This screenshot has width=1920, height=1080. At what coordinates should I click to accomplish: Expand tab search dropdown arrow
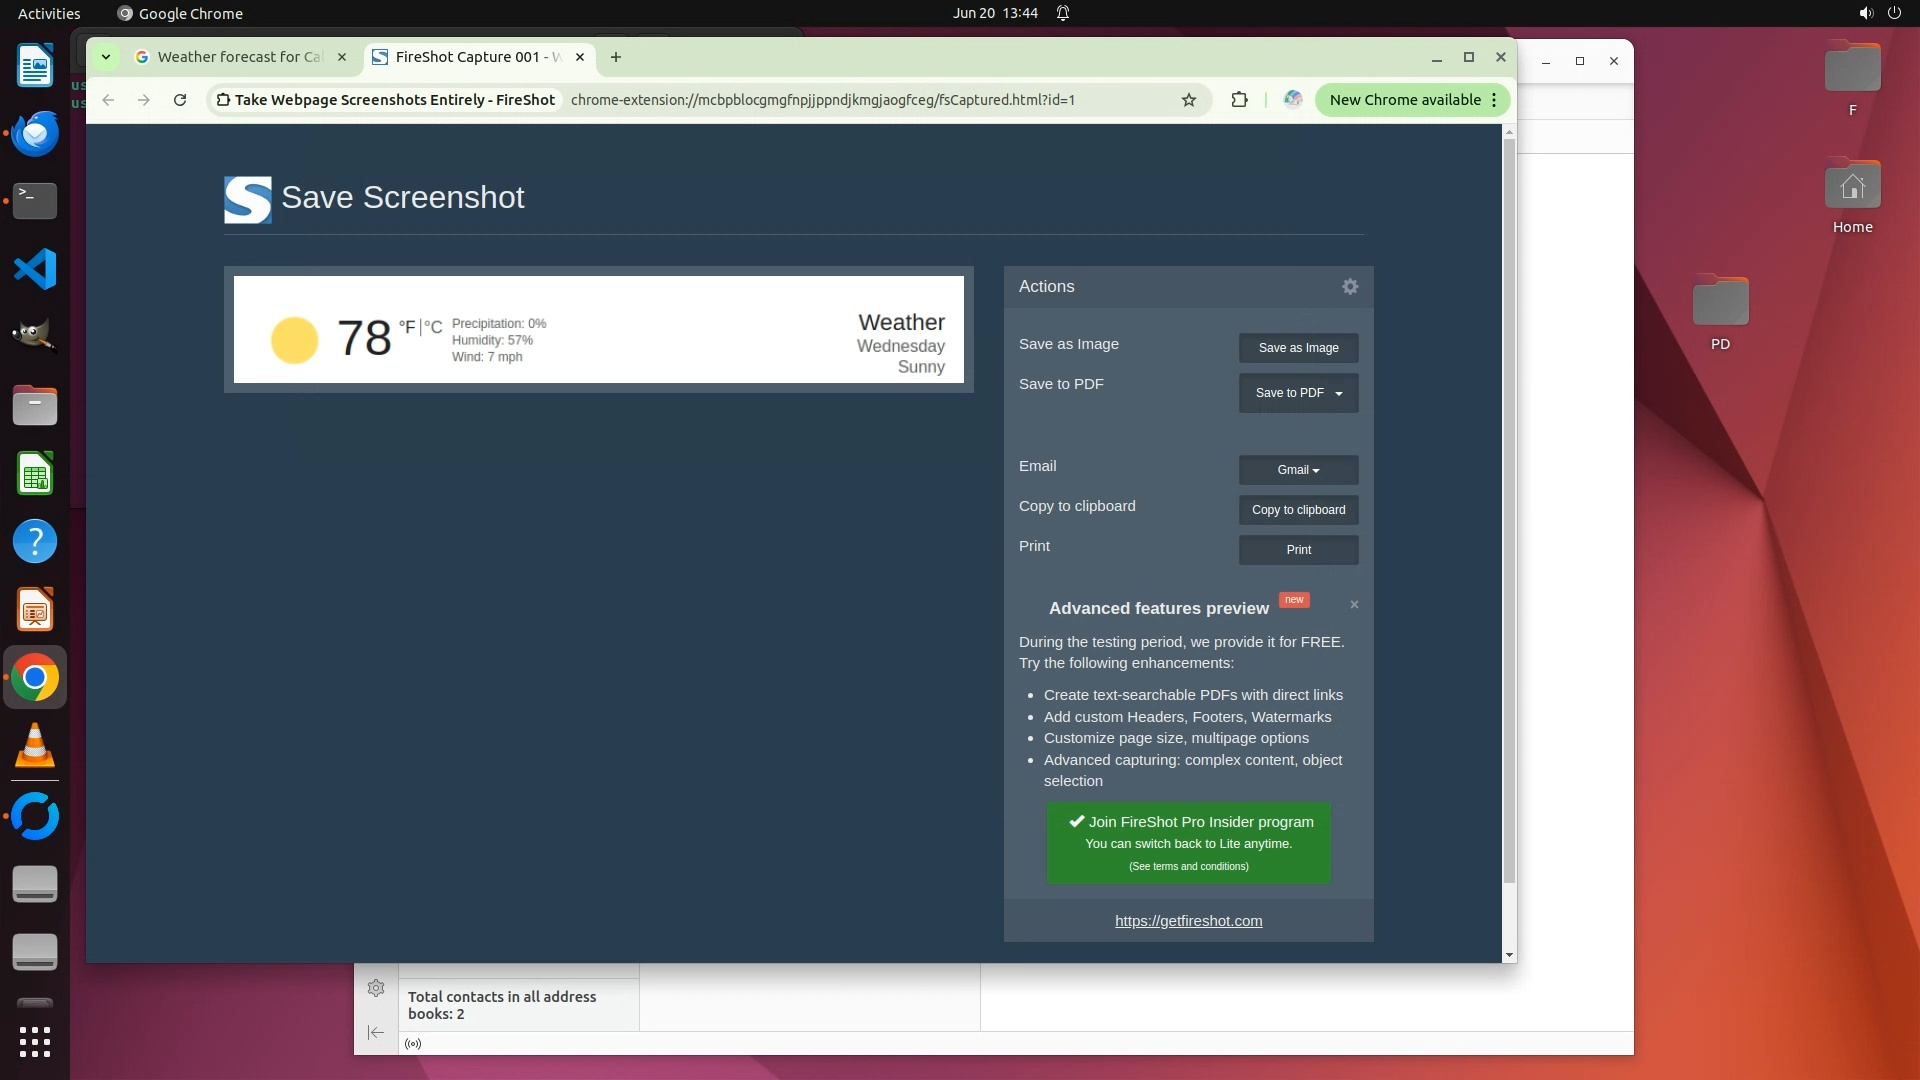coord(106,57)
